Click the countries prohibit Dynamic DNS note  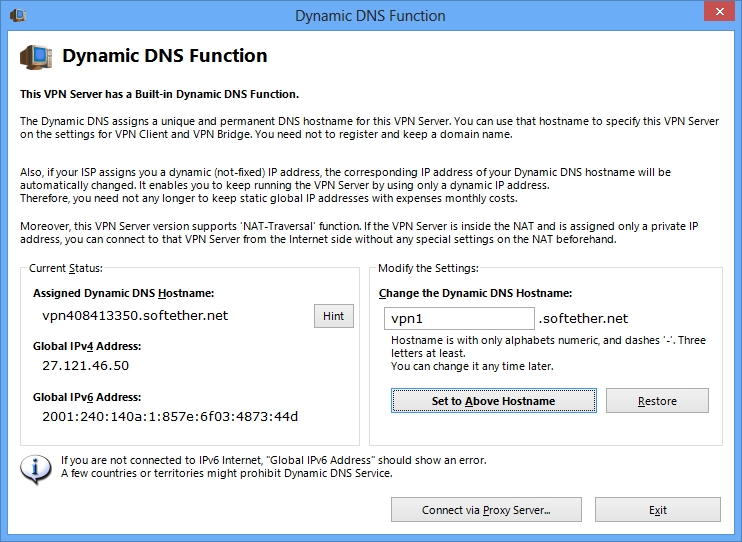coord(227,473)
